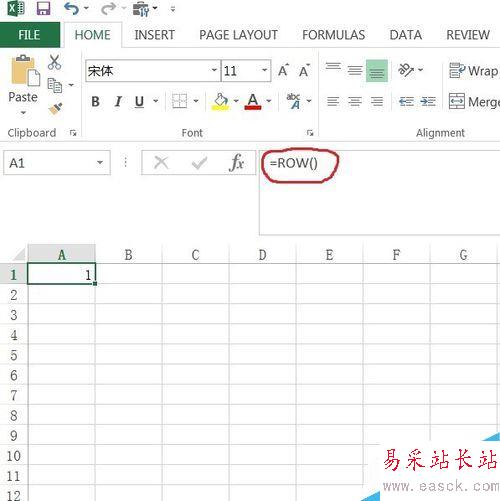This screenshot has width=500, height=501.
Task: Click the Insert Function fx icon
Action: (237, 163)
